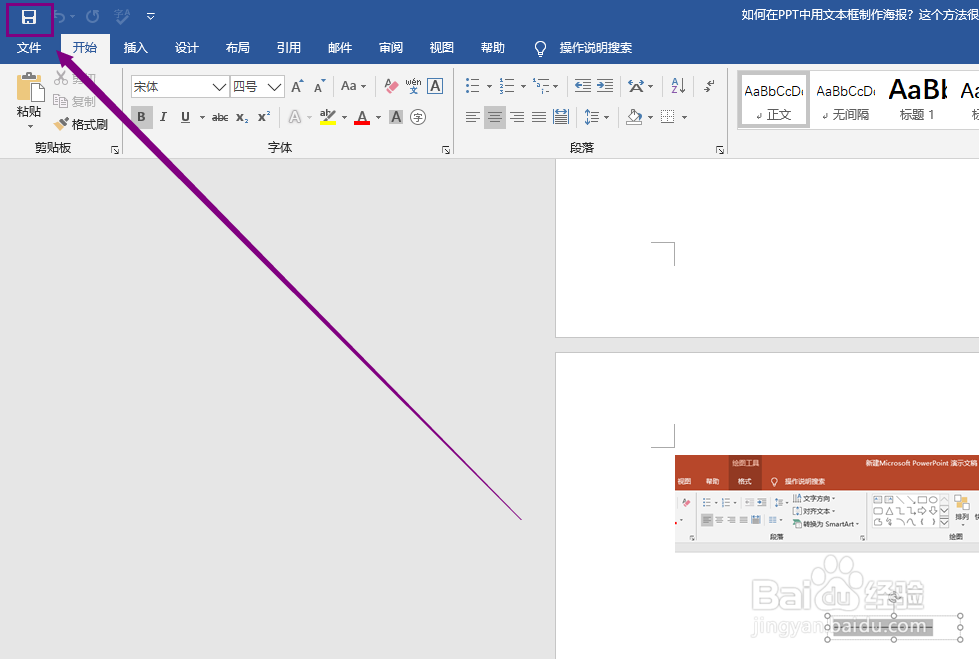Expand the 粘贴 options arrow
Image resolution: width=979 pixels, height=659 pixels.
pyautogui.click(x=30, y=127)
